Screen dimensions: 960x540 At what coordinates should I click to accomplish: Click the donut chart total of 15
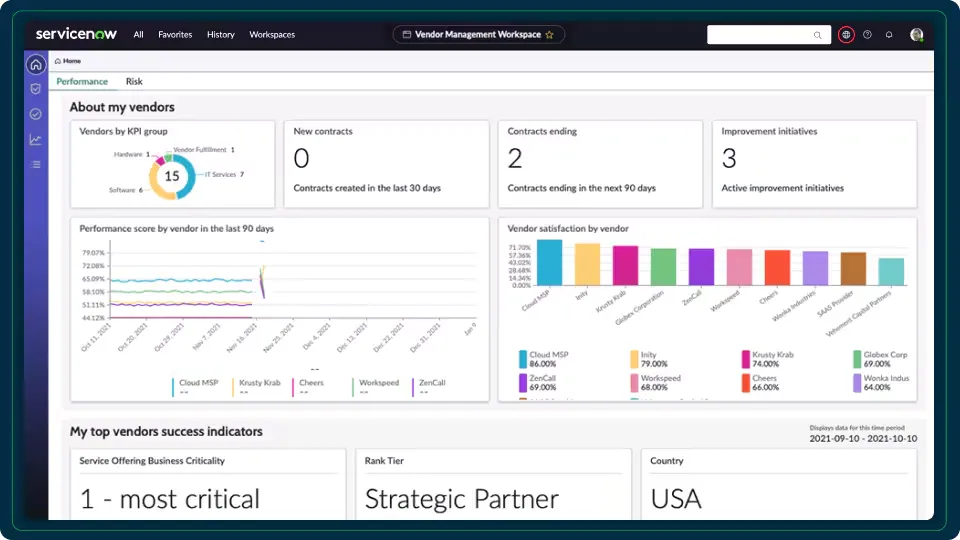coord(172,176)
